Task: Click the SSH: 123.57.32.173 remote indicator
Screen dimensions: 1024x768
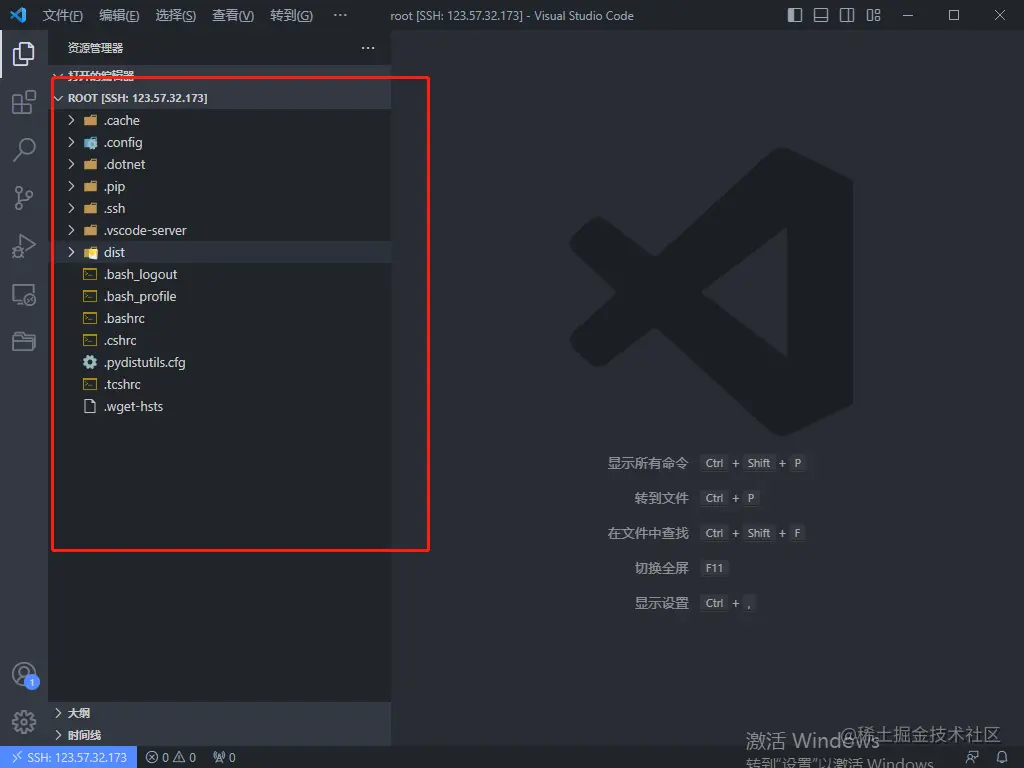Action: pyautogui.click(x=69, y=758)
